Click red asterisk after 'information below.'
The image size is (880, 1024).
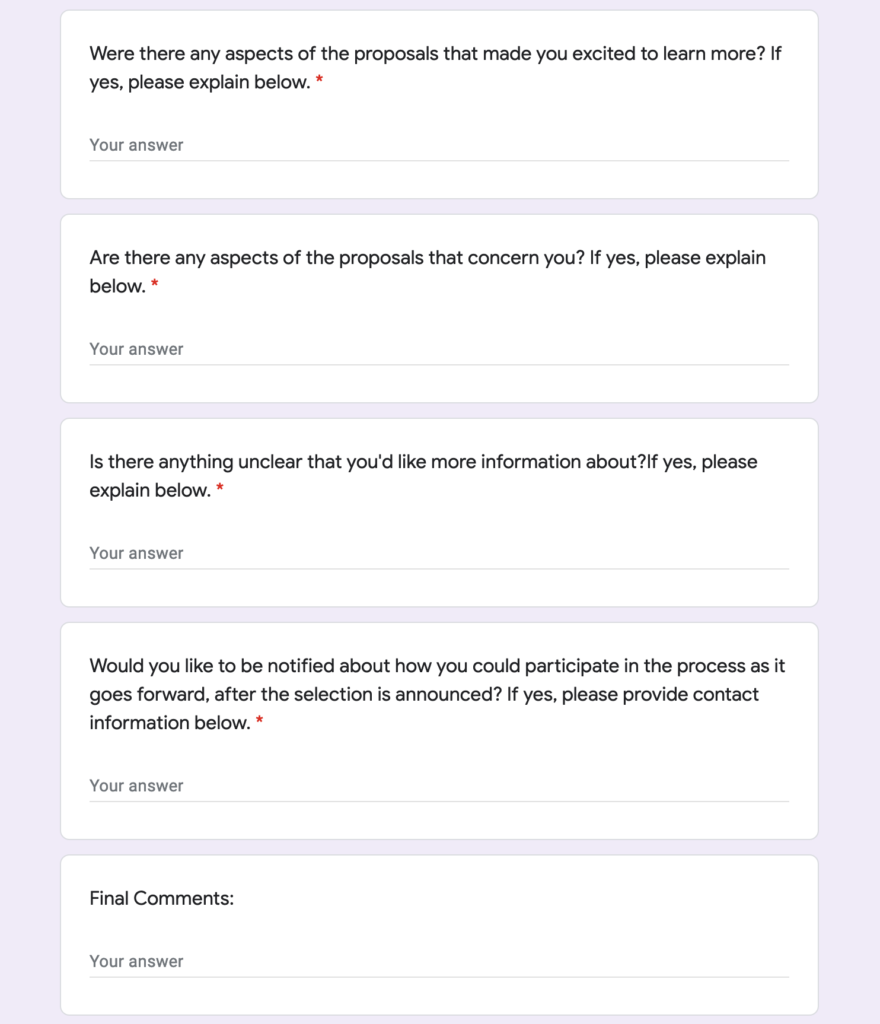[x=259, y=720]
